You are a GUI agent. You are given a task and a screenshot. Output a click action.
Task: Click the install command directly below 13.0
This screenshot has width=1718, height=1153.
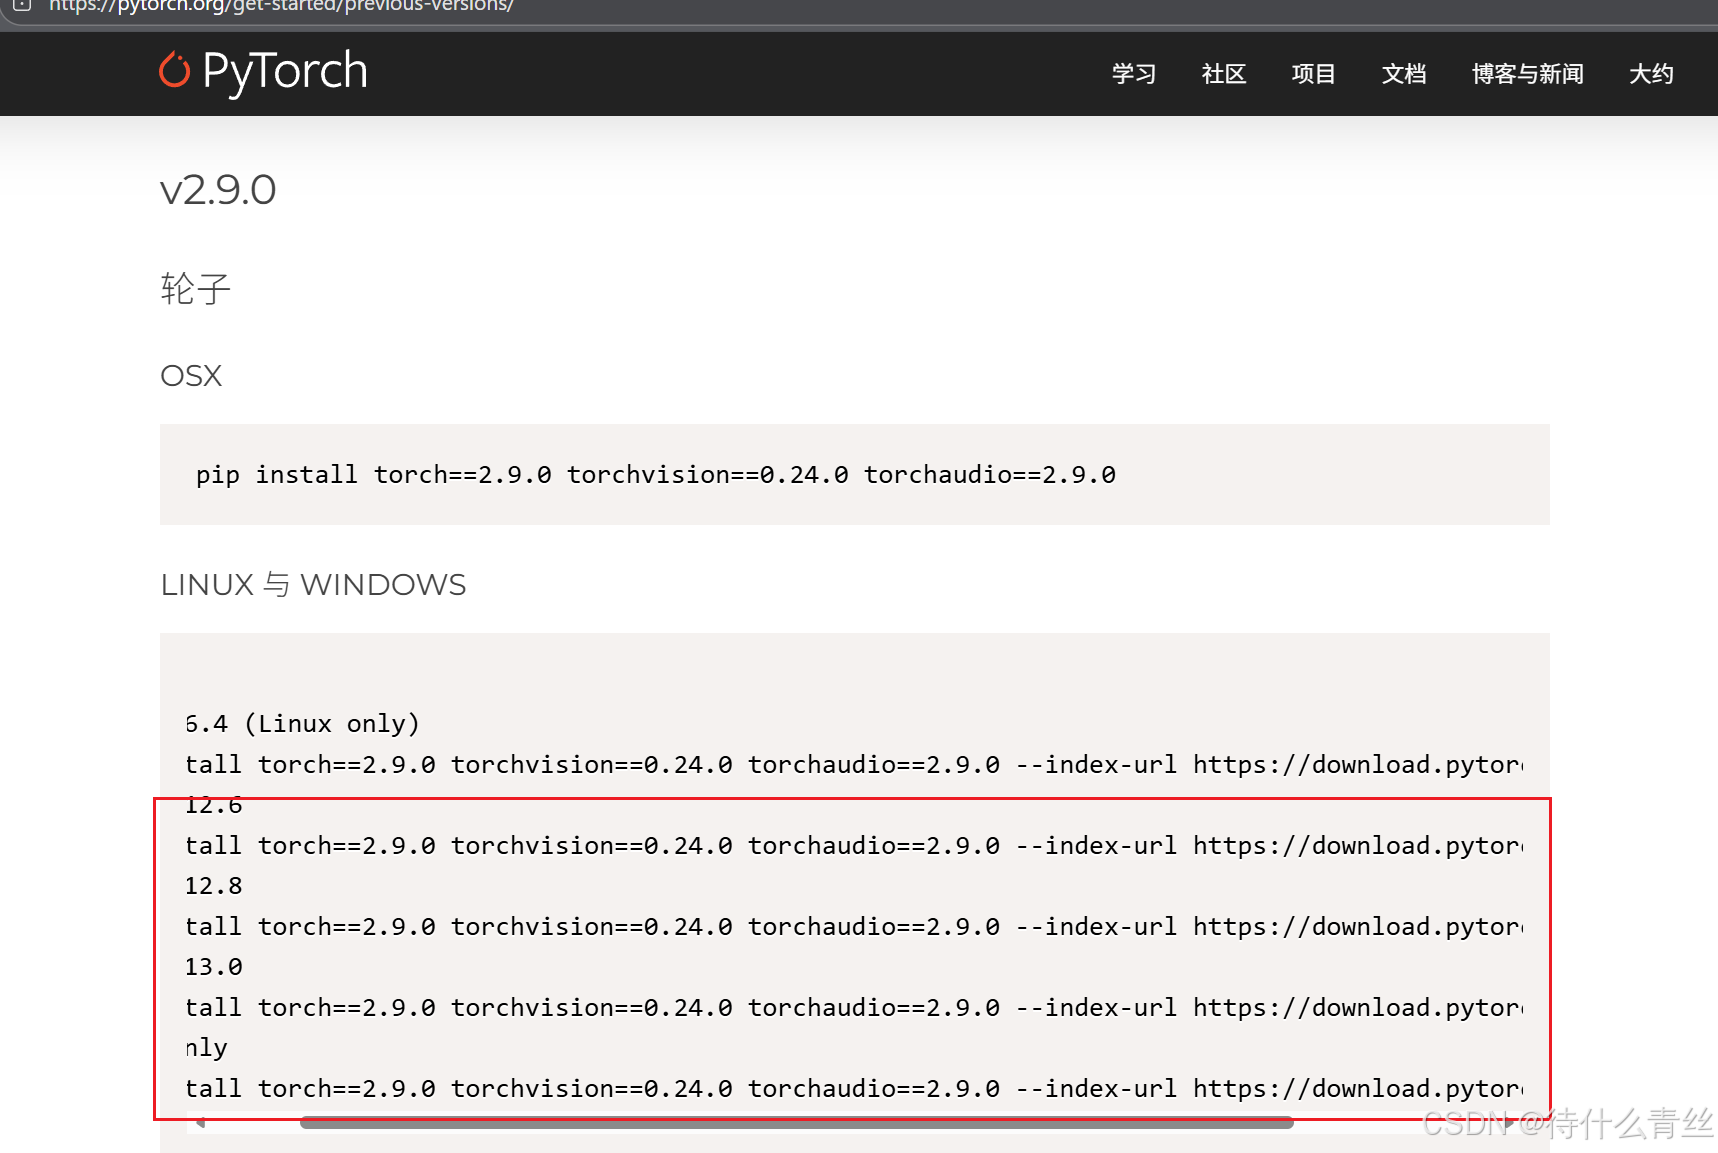coord(855,1008)
